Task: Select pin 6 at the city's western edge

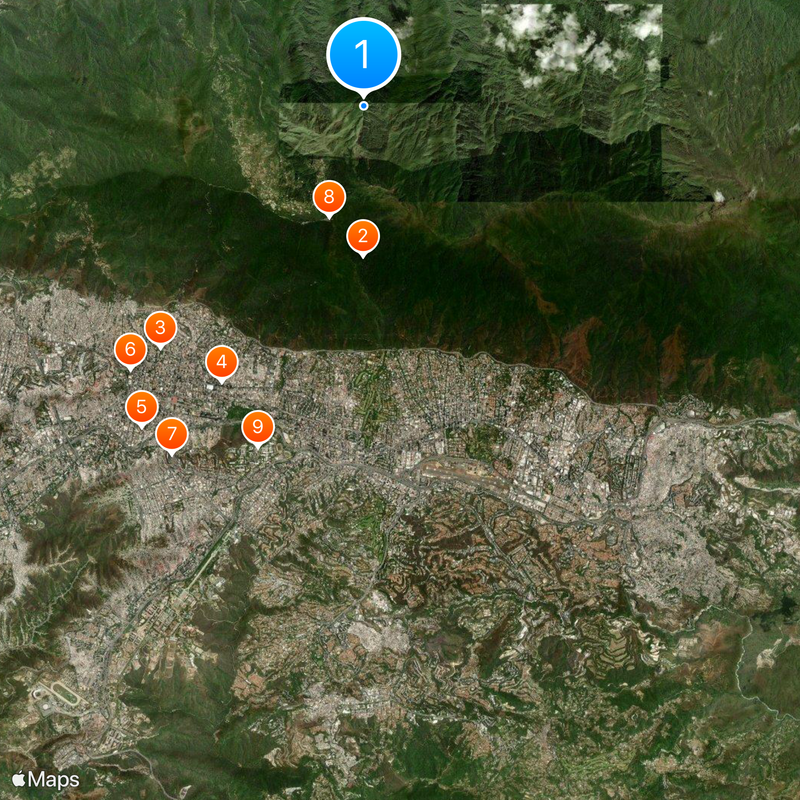Action: click(130, 349)
